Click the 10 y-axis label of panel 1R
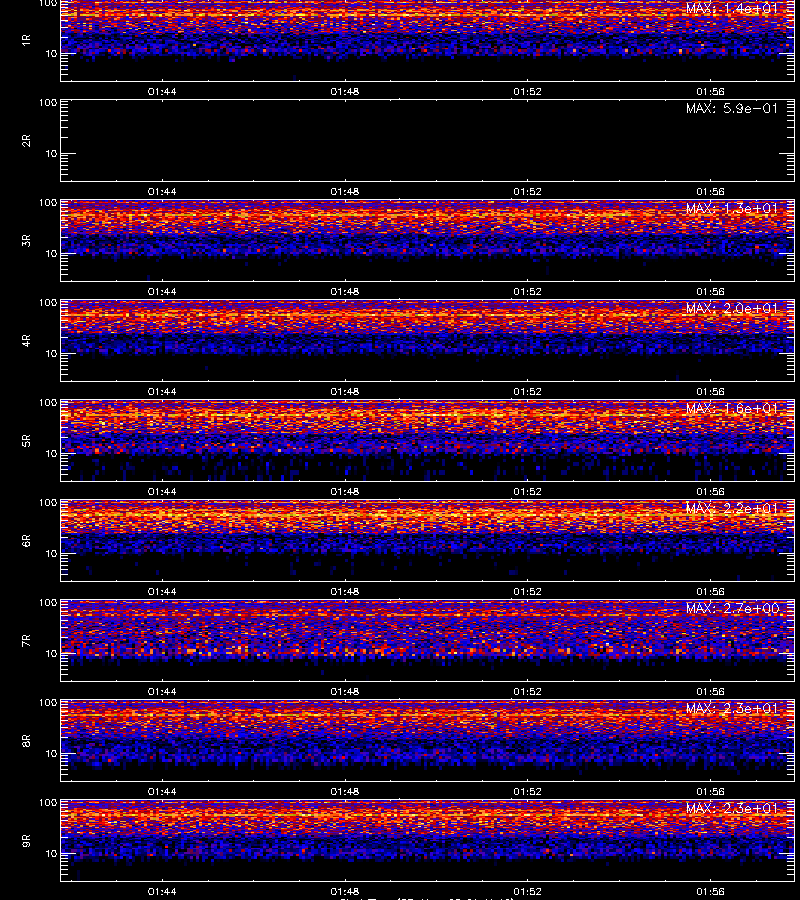 [51, 54]
